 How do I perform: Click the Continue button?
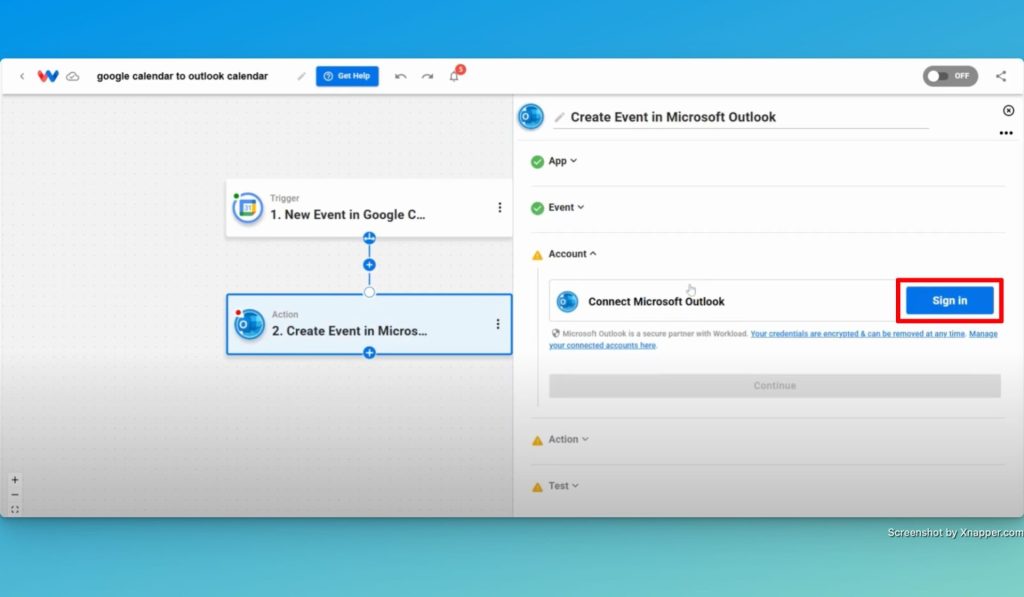coord(775,385)
